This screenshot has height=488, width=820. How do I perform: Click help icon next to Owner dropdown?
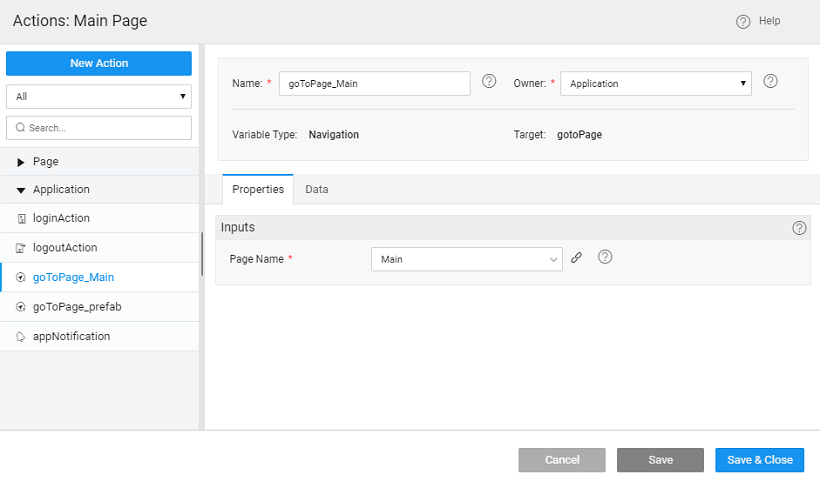[770, 82]
